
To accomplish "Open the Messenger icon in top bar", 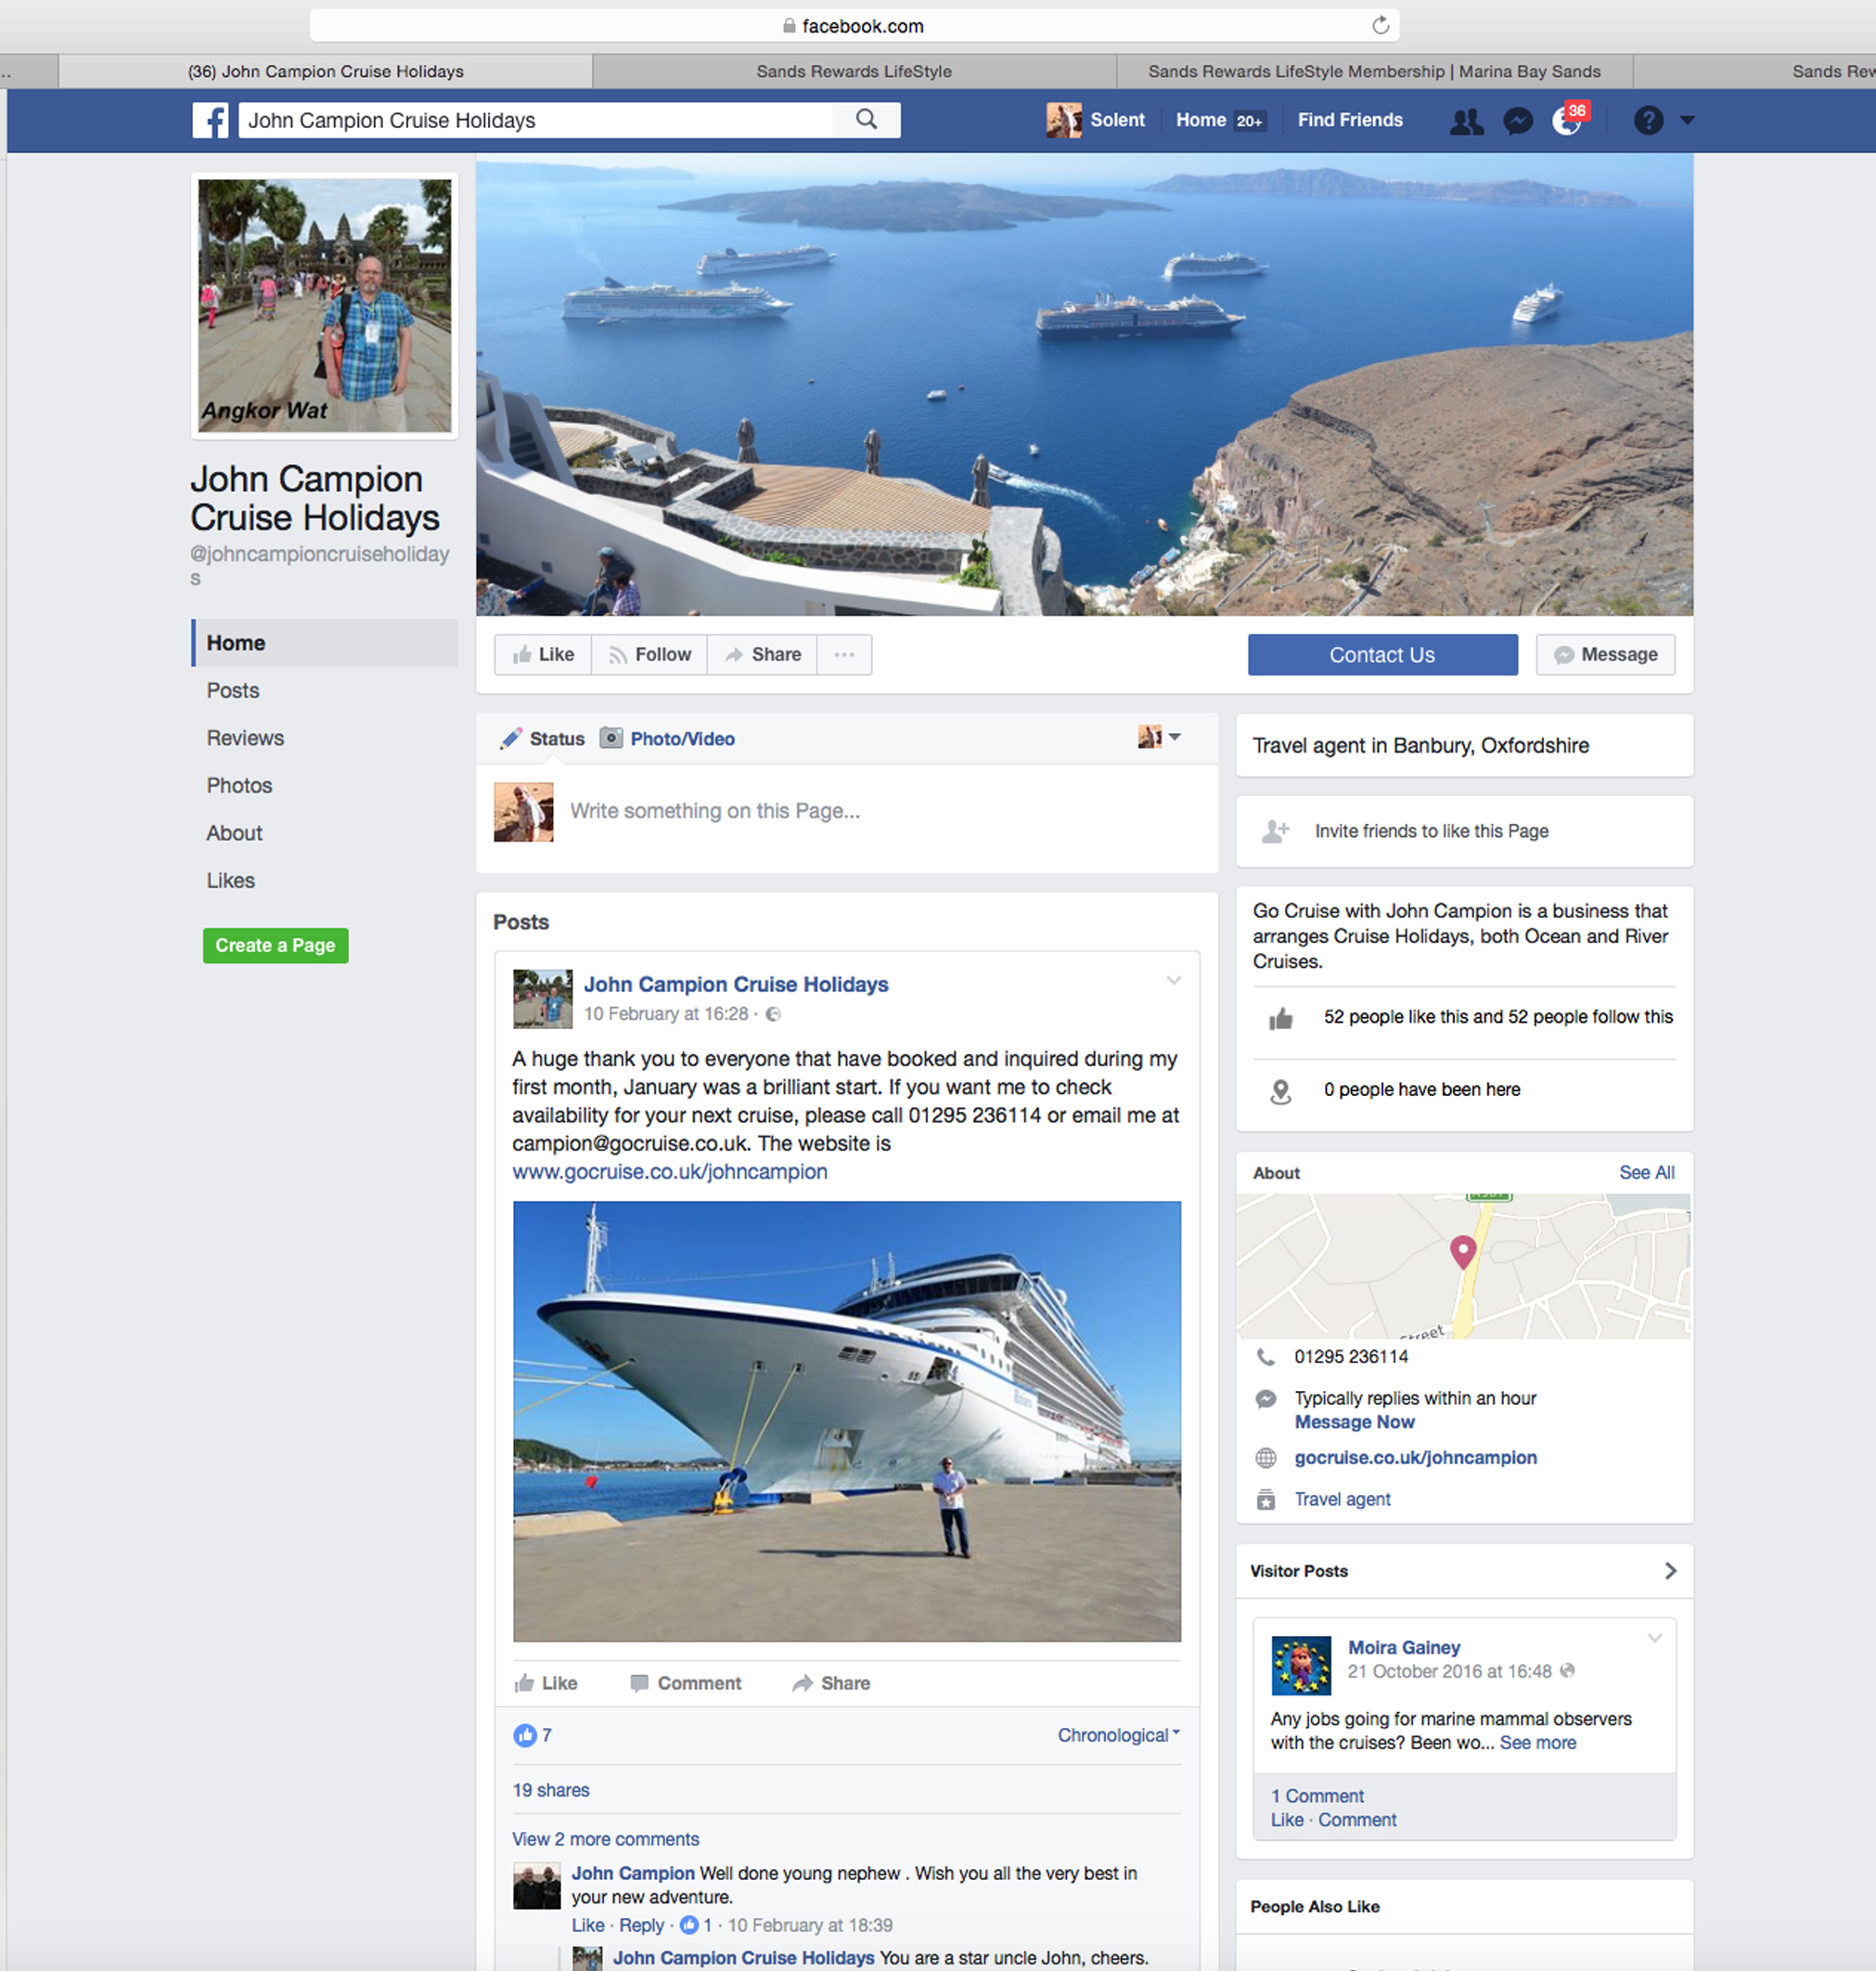I will [x=1517, y=121].
